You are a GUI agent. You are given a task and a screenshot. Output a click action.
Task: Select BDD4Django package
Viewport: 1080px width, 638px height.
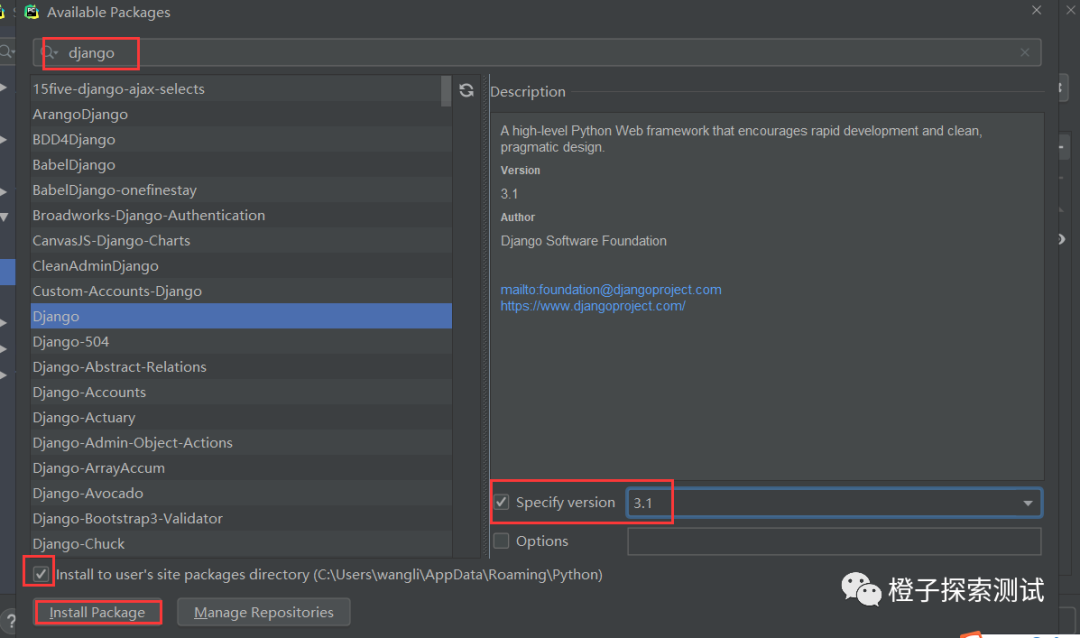click(x=241, y=140)
